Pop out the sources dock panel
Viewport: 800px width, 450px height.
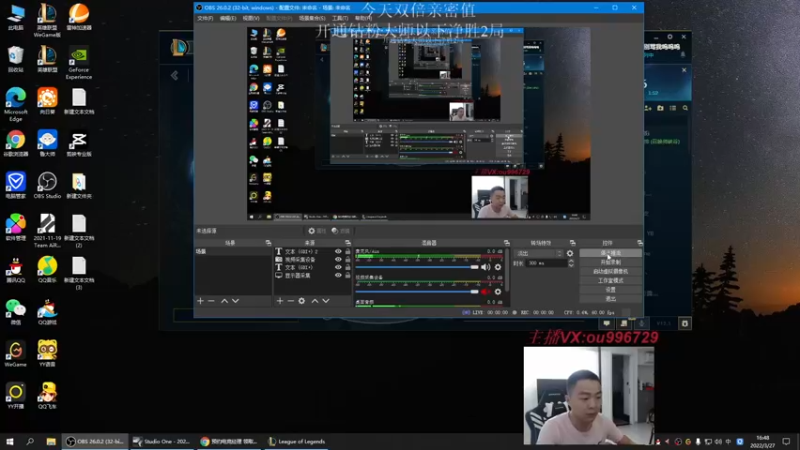tap(348, 243)
